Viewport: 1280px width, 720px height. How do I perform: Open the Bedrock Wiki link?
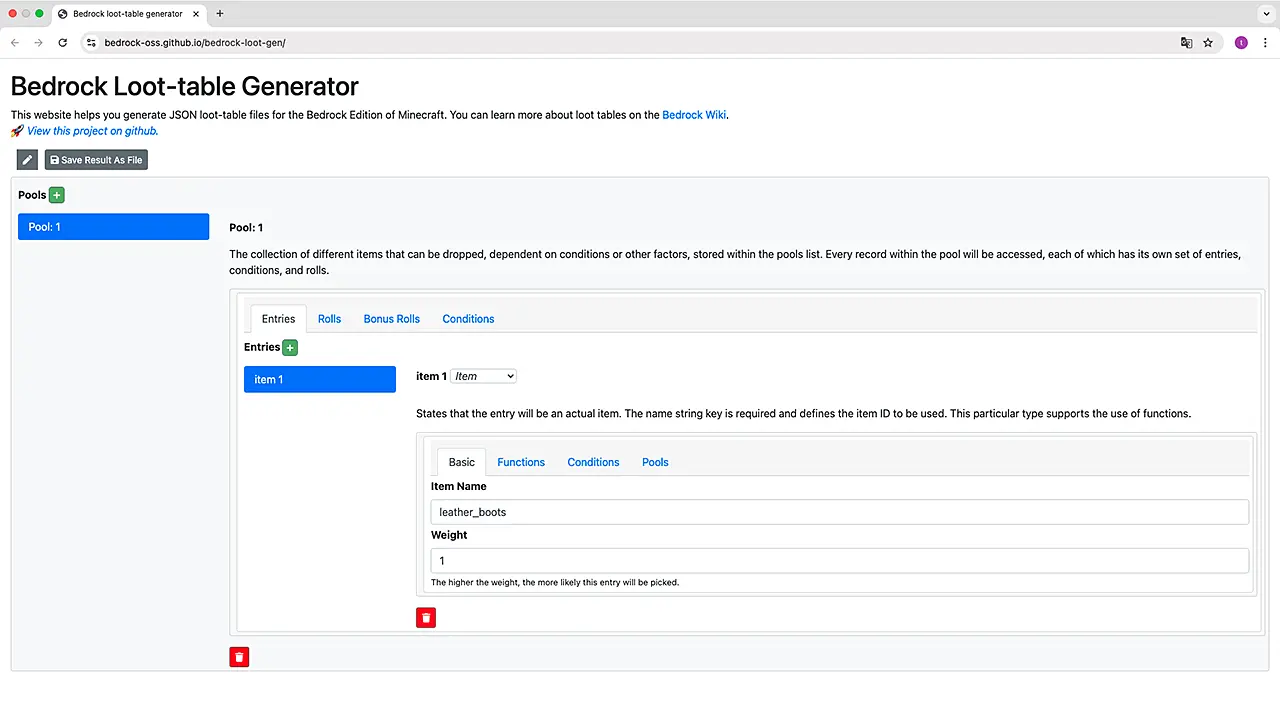click(694, 115)
